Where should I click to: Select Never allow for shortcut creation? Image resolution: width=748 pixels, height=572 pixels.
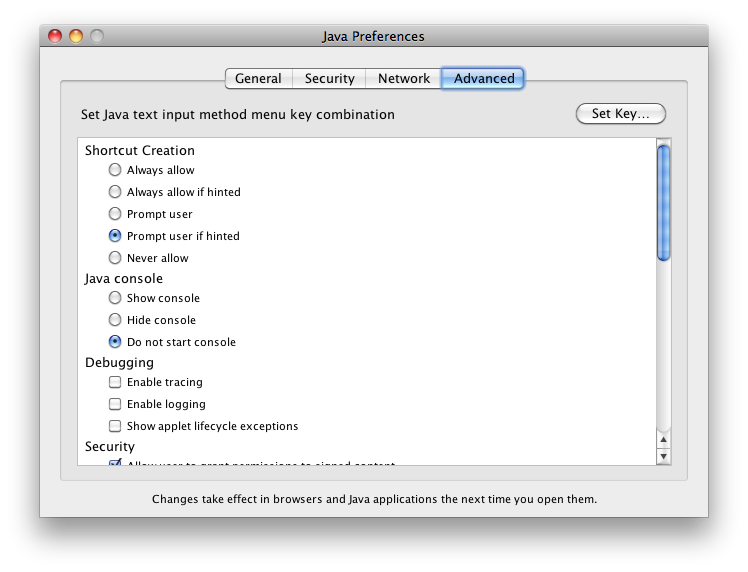(x=115, y=258)
